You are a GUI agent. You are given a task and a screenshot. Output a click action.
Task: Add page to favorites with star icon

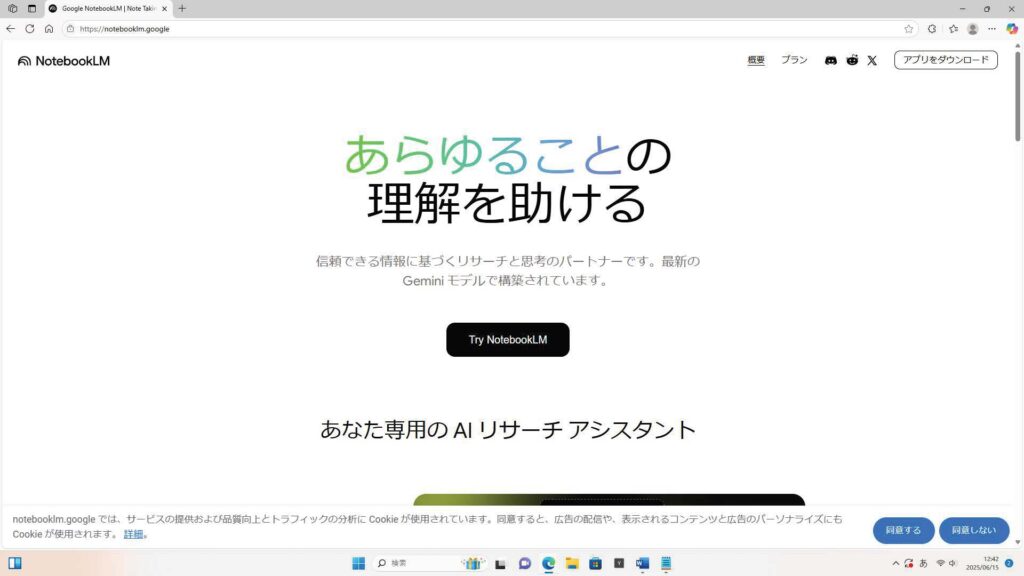[908, 29]
